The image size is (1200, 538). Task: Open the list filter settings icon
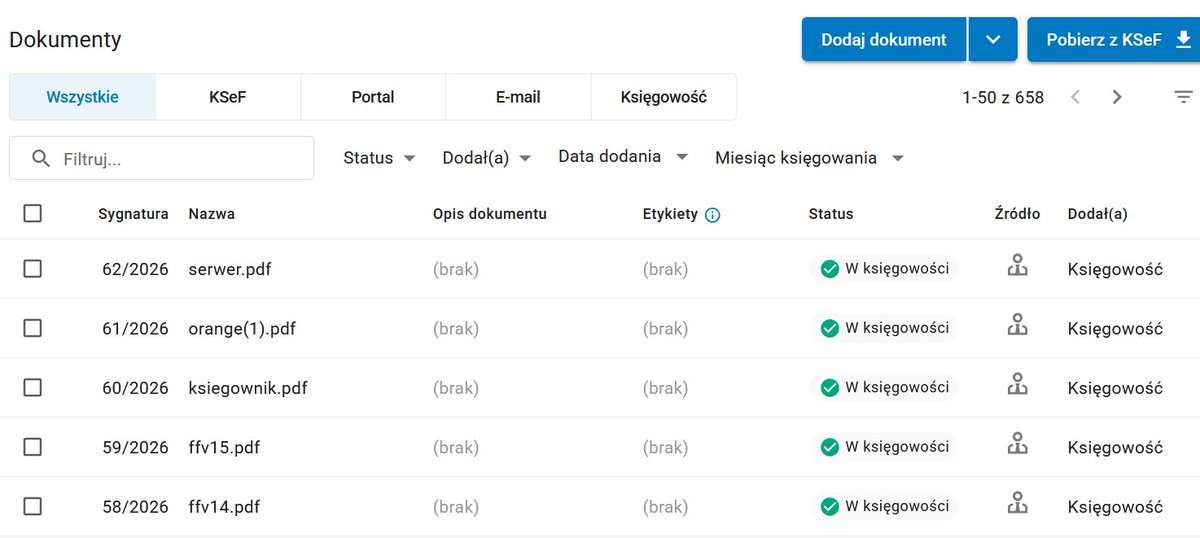1183,97
